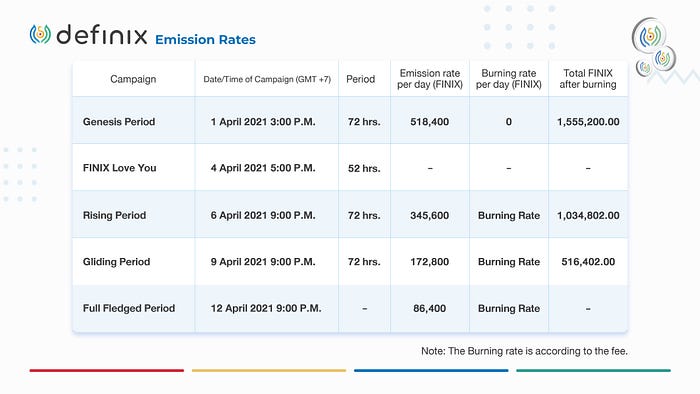The image size is (700, 394).
Task: Click Total FINIX after burning header
Action: [588, 79]
